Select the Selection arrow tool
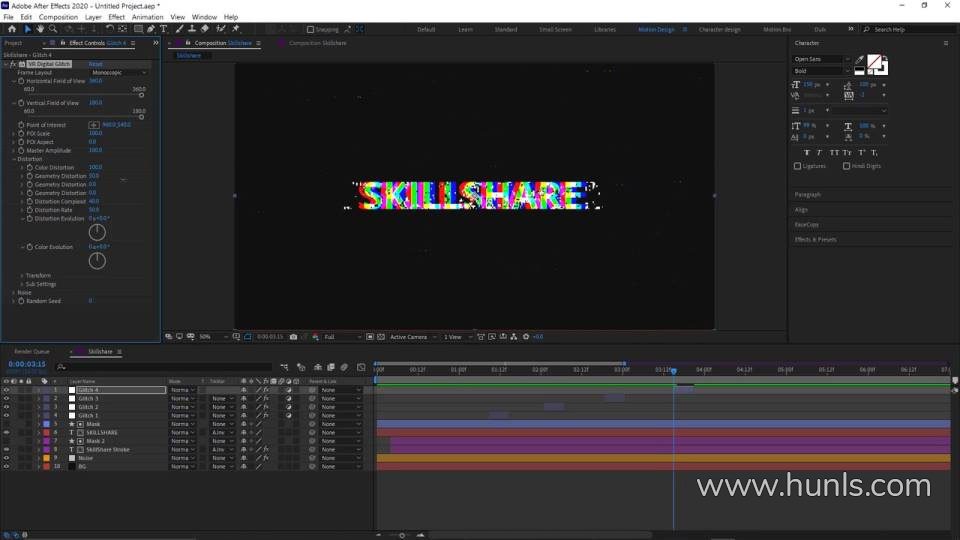Screen dimensions: 960x540 pos(28,29)
